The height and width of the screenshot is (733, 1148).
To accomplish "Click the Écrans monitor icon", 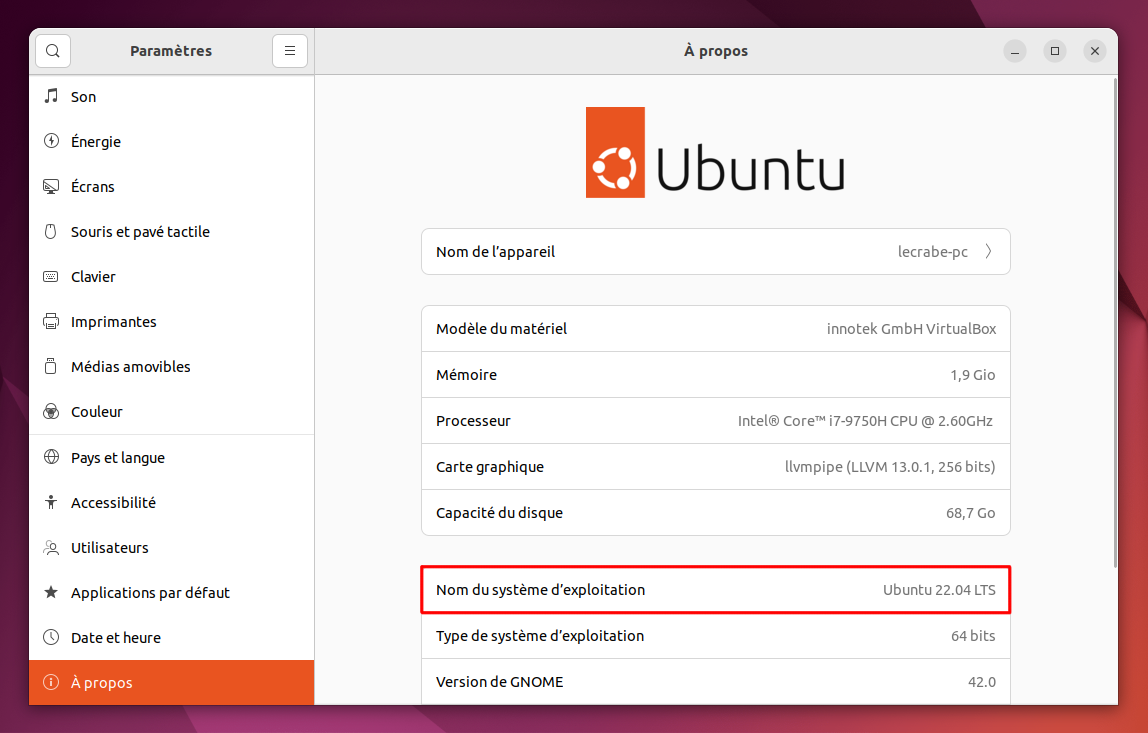I will tap(51, 186).
